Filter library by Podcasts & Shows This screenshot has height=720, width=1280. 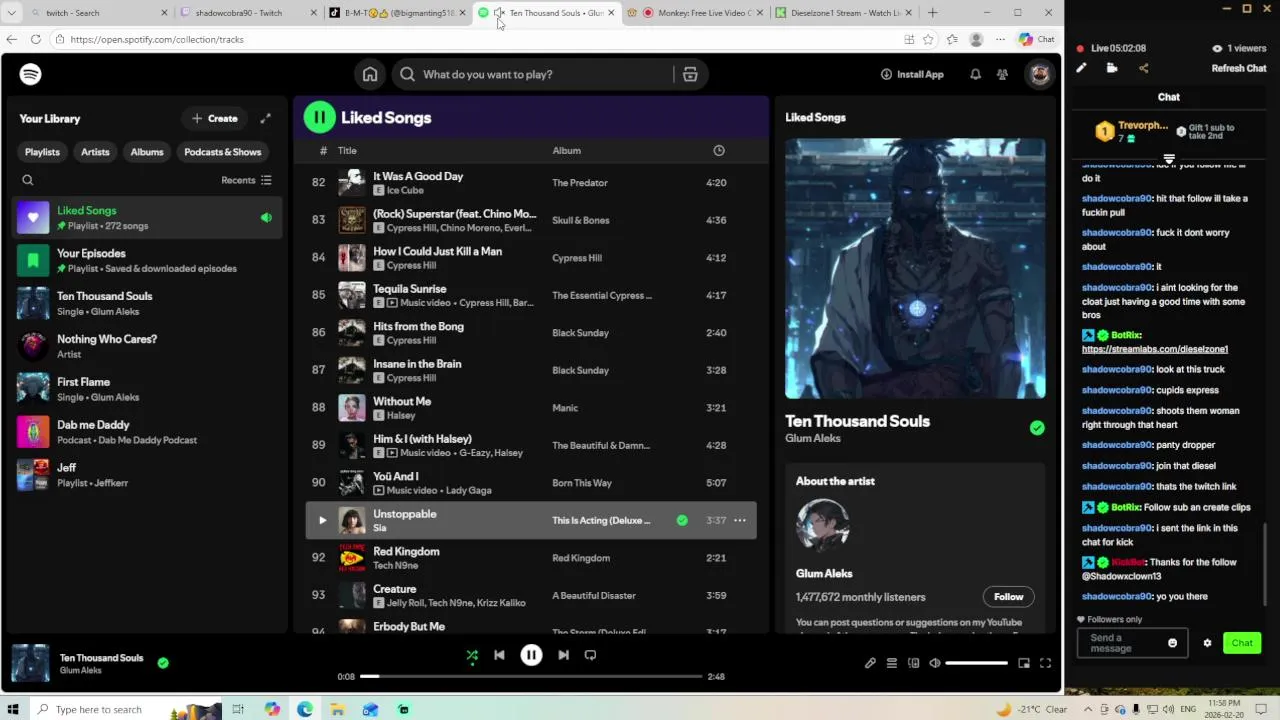(222, 152)
